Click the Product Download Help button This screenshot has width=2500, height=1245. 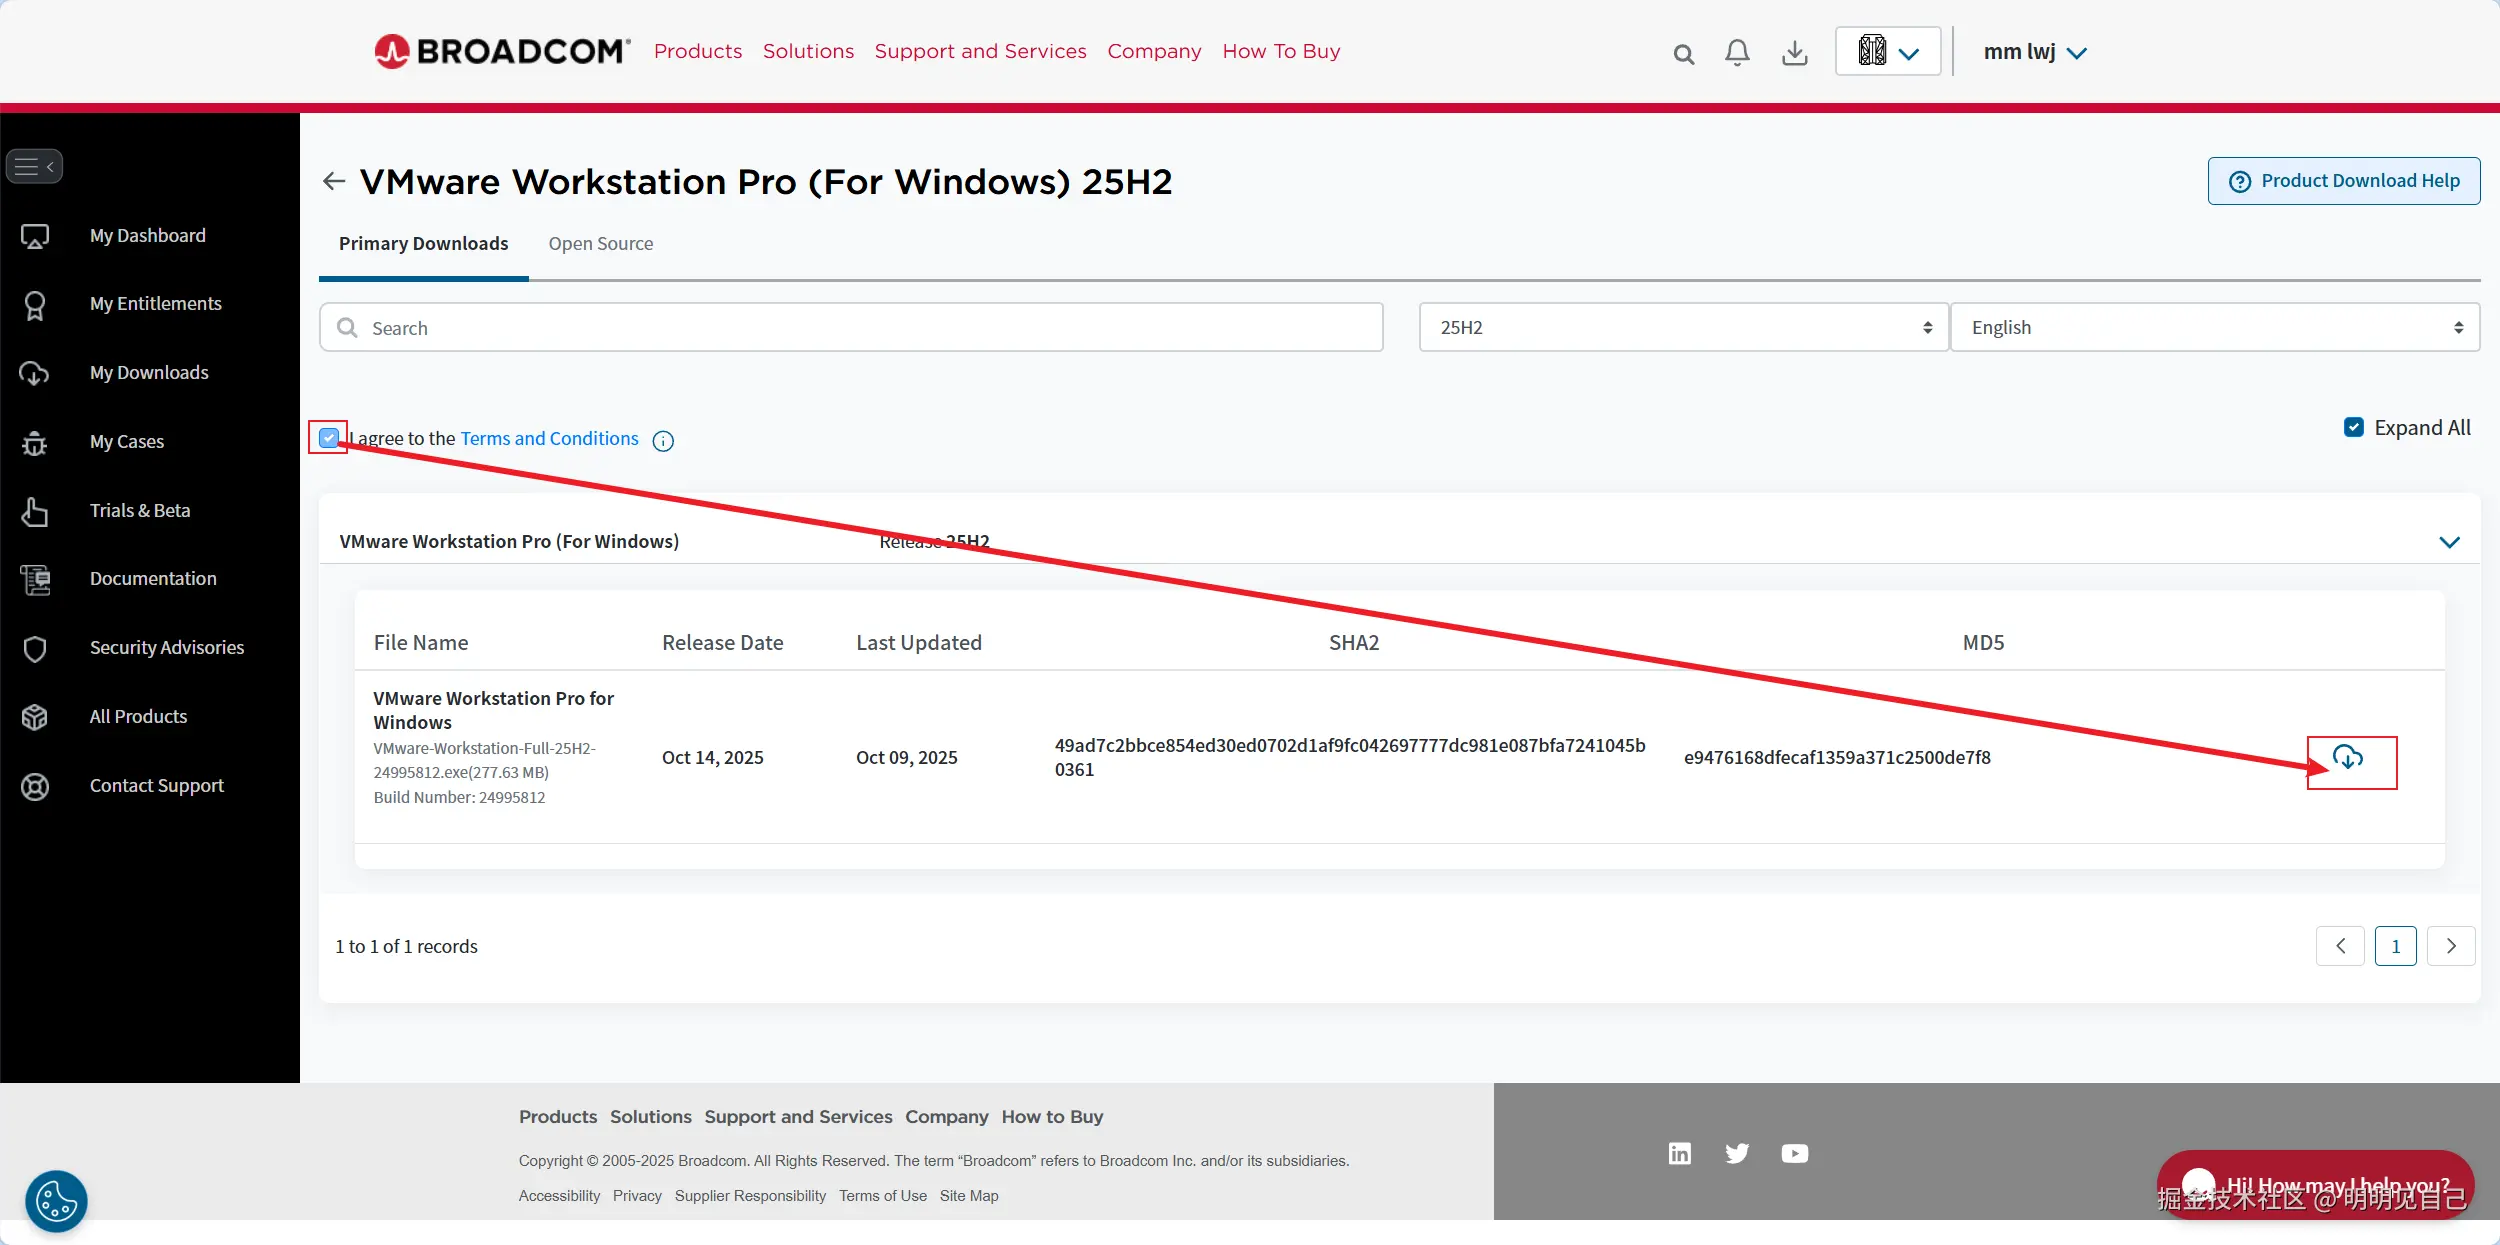click(x=2343, y=181)
